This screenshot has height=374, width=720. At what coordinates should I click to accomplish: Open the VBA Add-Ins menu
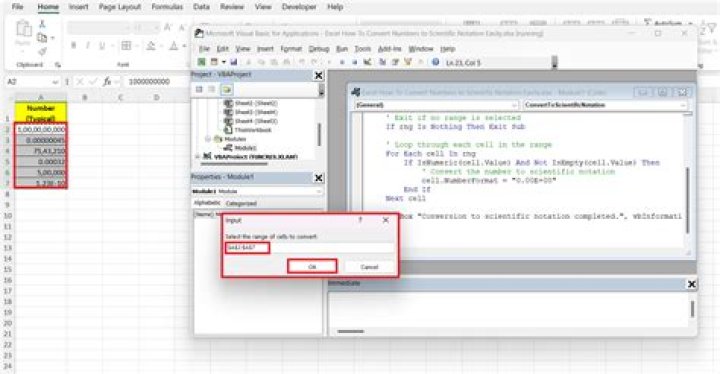[x=389, y=49]
